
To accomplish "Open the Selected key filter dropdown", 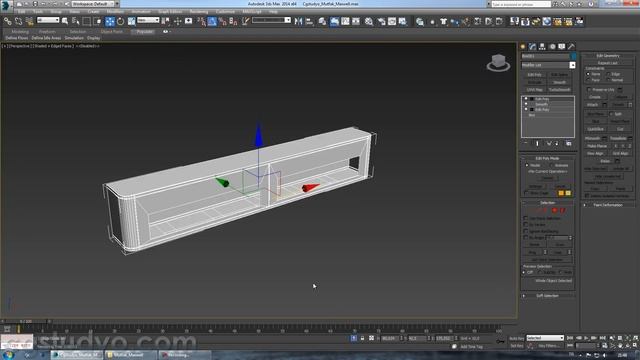I will tap(545, 338).
